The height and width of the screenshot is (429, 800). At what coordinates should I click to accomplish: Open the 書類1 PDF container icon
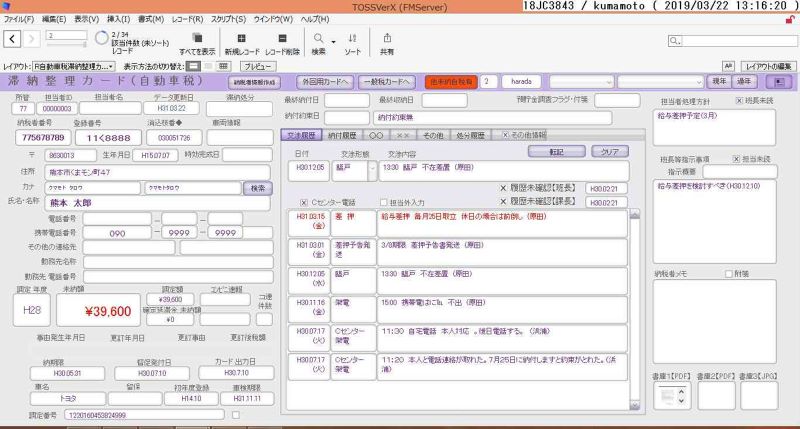click(667, 395)
